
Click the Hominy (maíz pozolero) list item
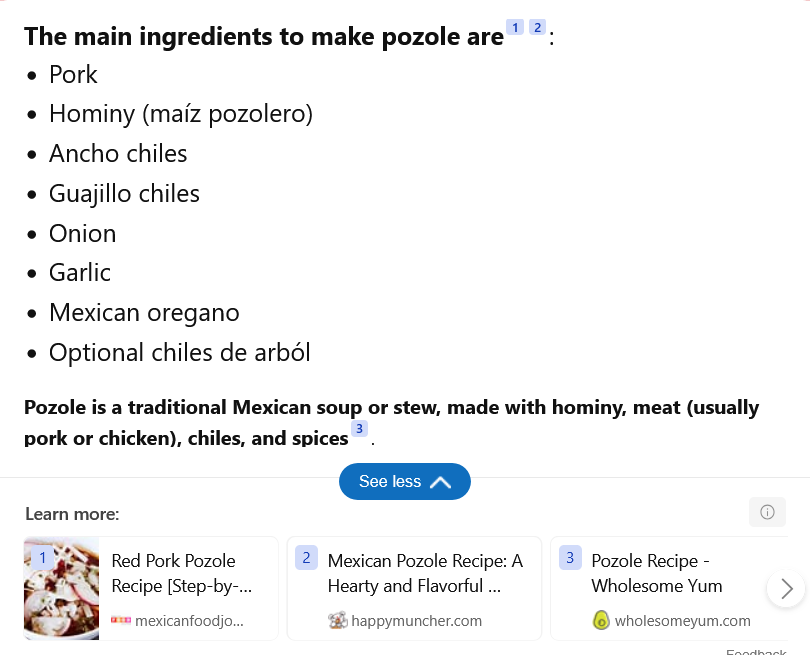click(181, 114)
